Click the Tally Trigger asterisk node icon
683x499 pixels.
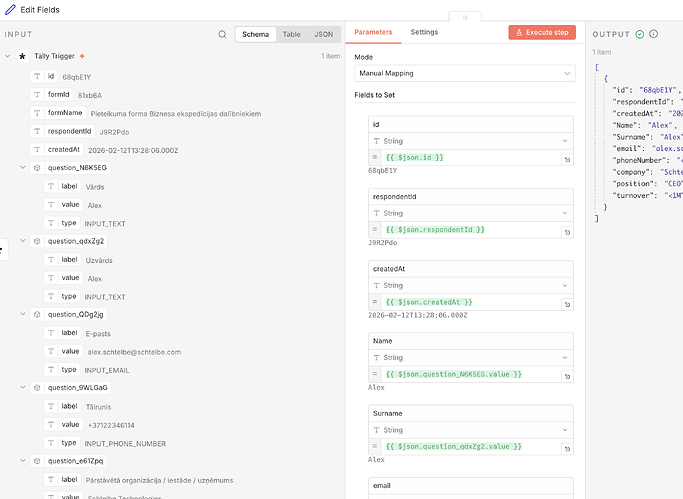pyautogui.click(x=22, y=57)
